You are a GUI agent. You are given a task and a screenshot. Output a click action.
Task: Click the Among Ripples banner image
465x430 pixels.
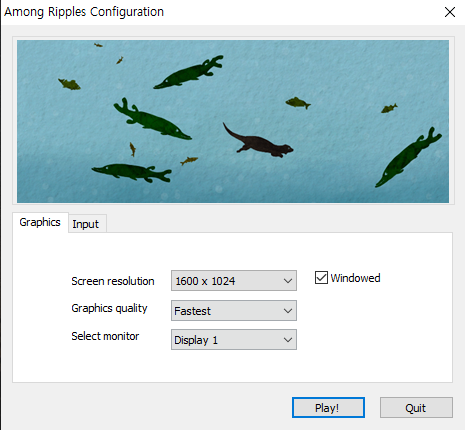[233, 121]
